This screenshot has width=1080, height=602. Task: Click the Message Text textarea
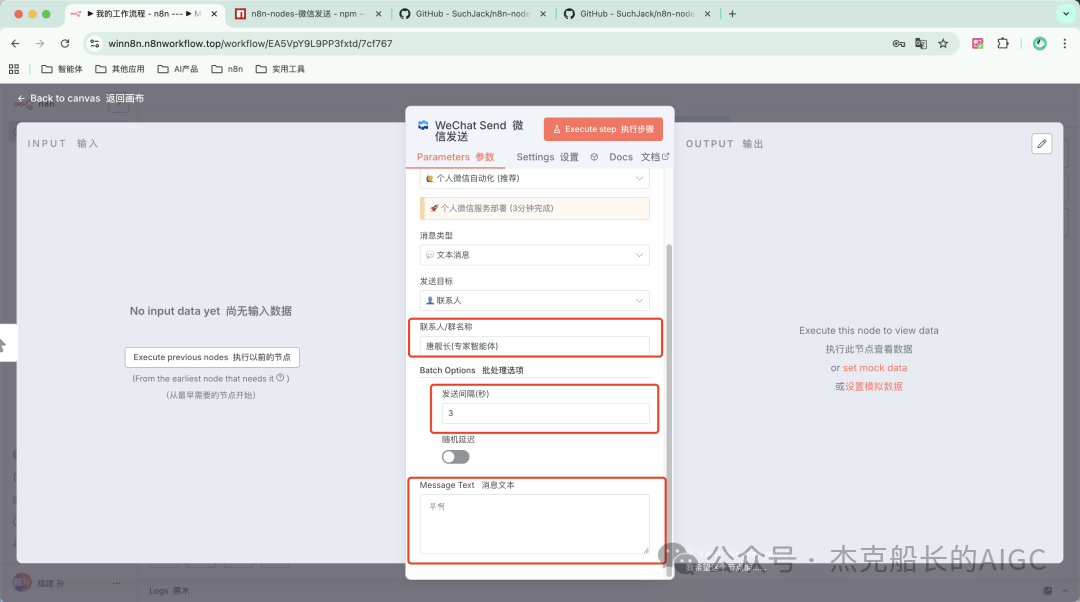coord(534,524)
